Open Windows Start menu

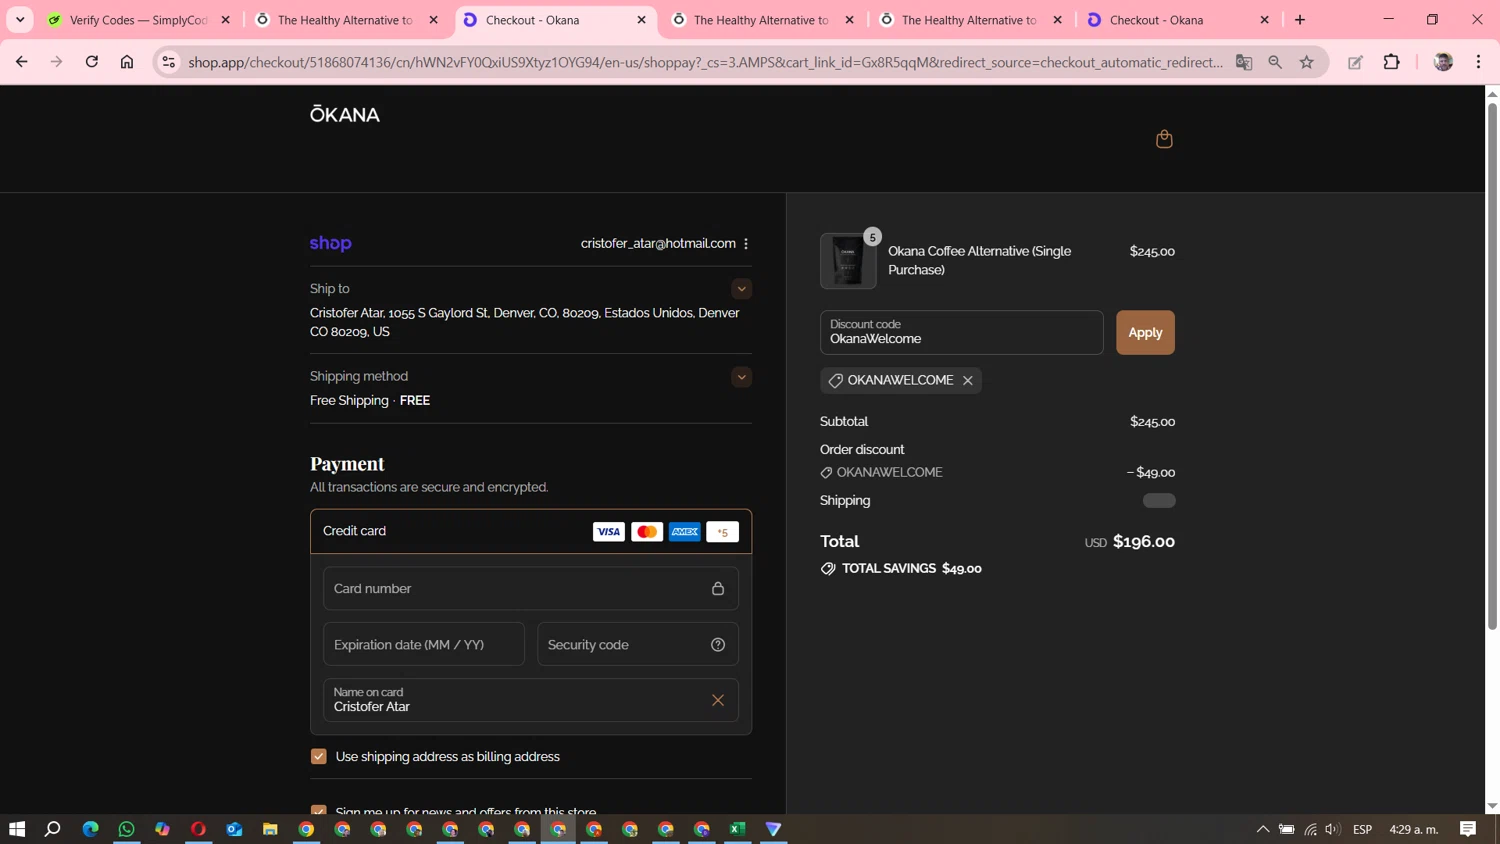pos(17,829)
